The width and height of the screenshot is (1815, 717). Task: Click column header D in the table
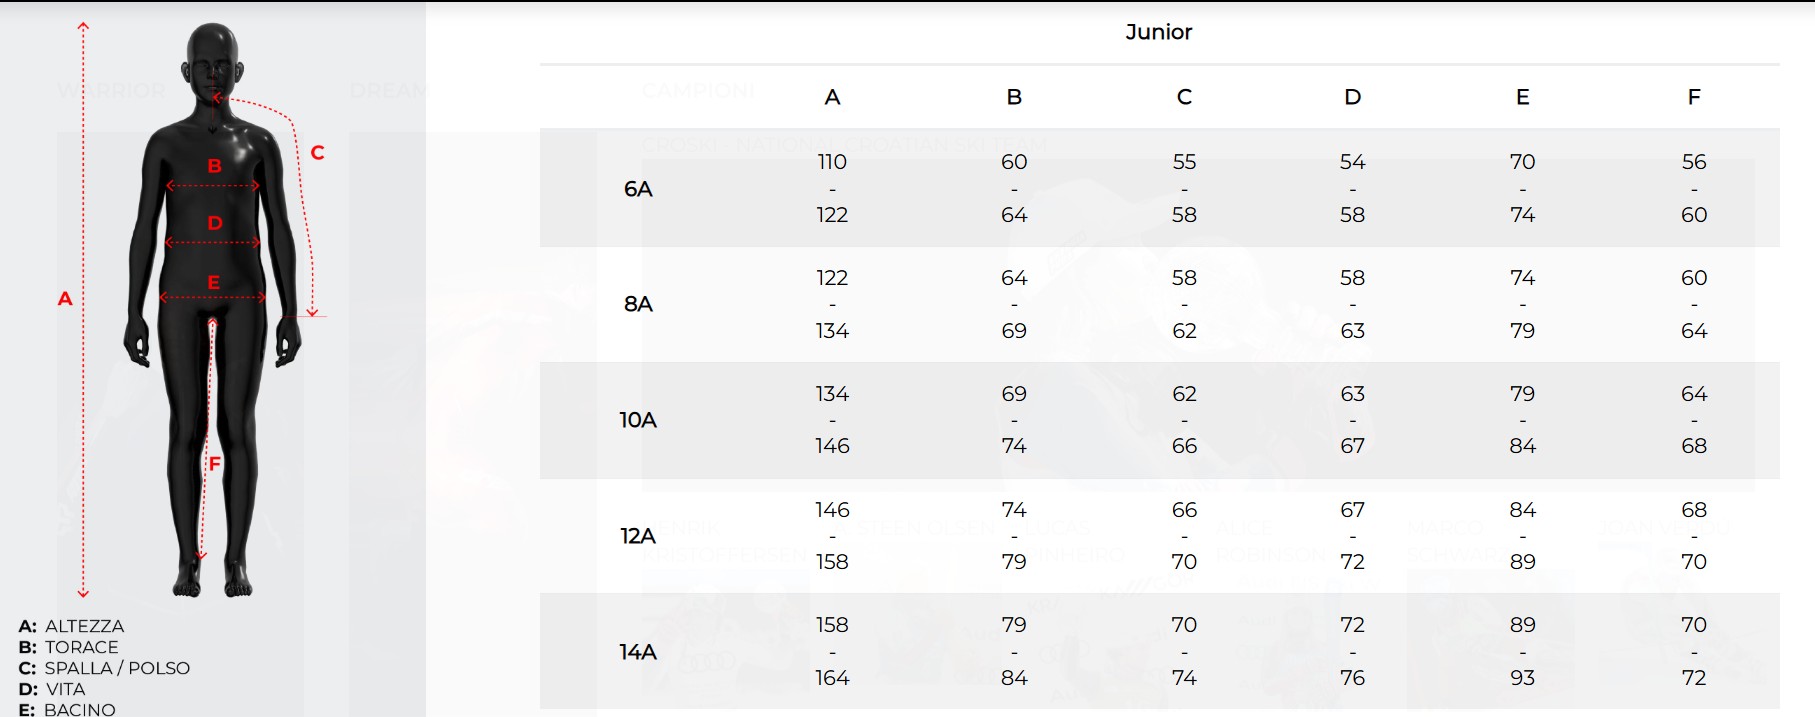pos(1352,97)
